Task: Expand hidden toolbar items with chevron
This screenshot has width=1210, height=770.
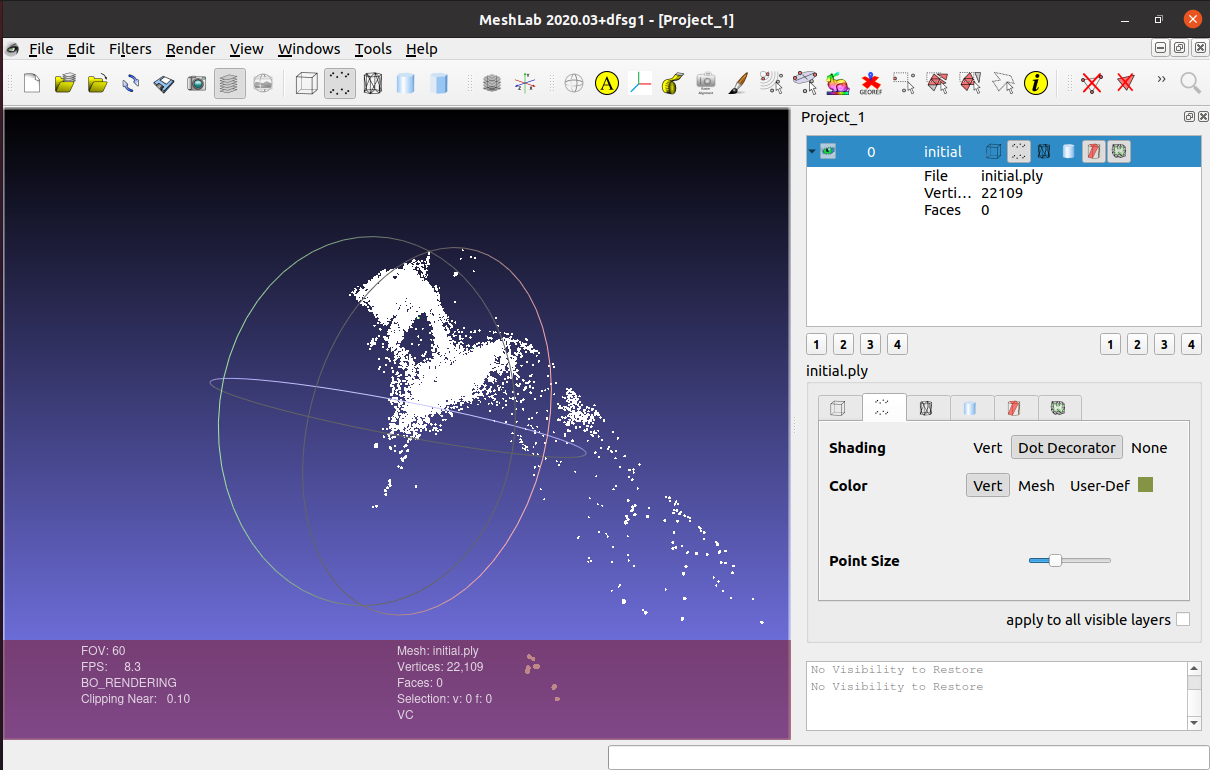Action: tap(1161, 80)
